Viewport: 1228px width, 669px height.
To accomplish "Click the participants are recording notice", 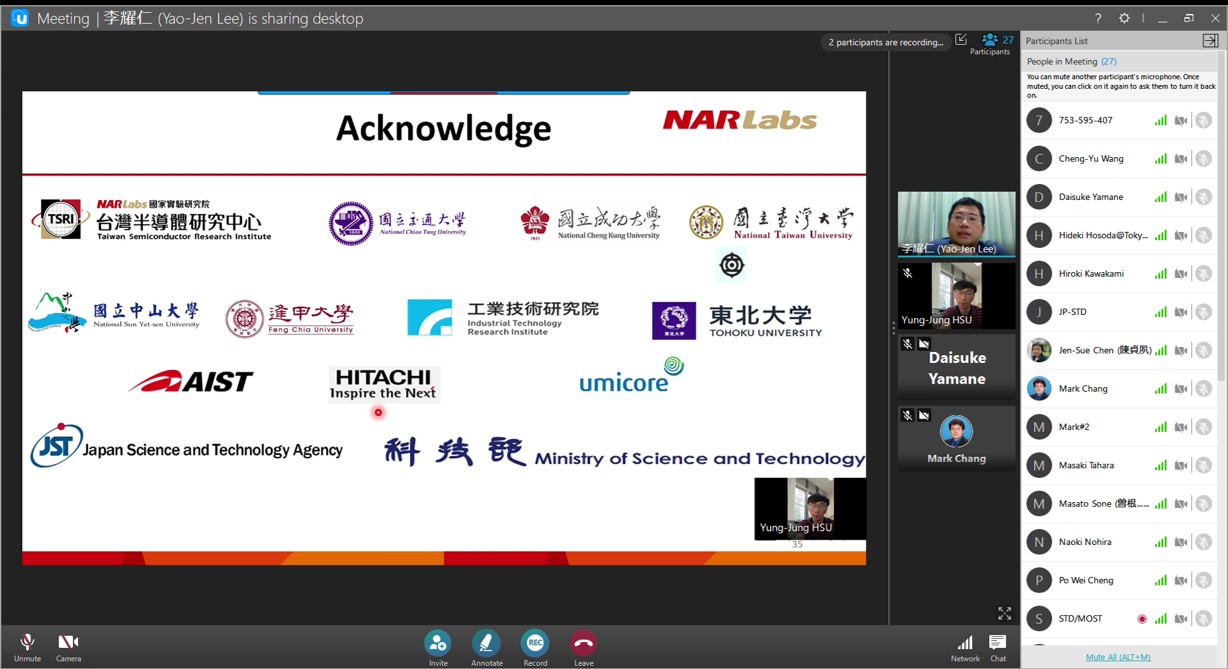I will [x=885, y=42].
